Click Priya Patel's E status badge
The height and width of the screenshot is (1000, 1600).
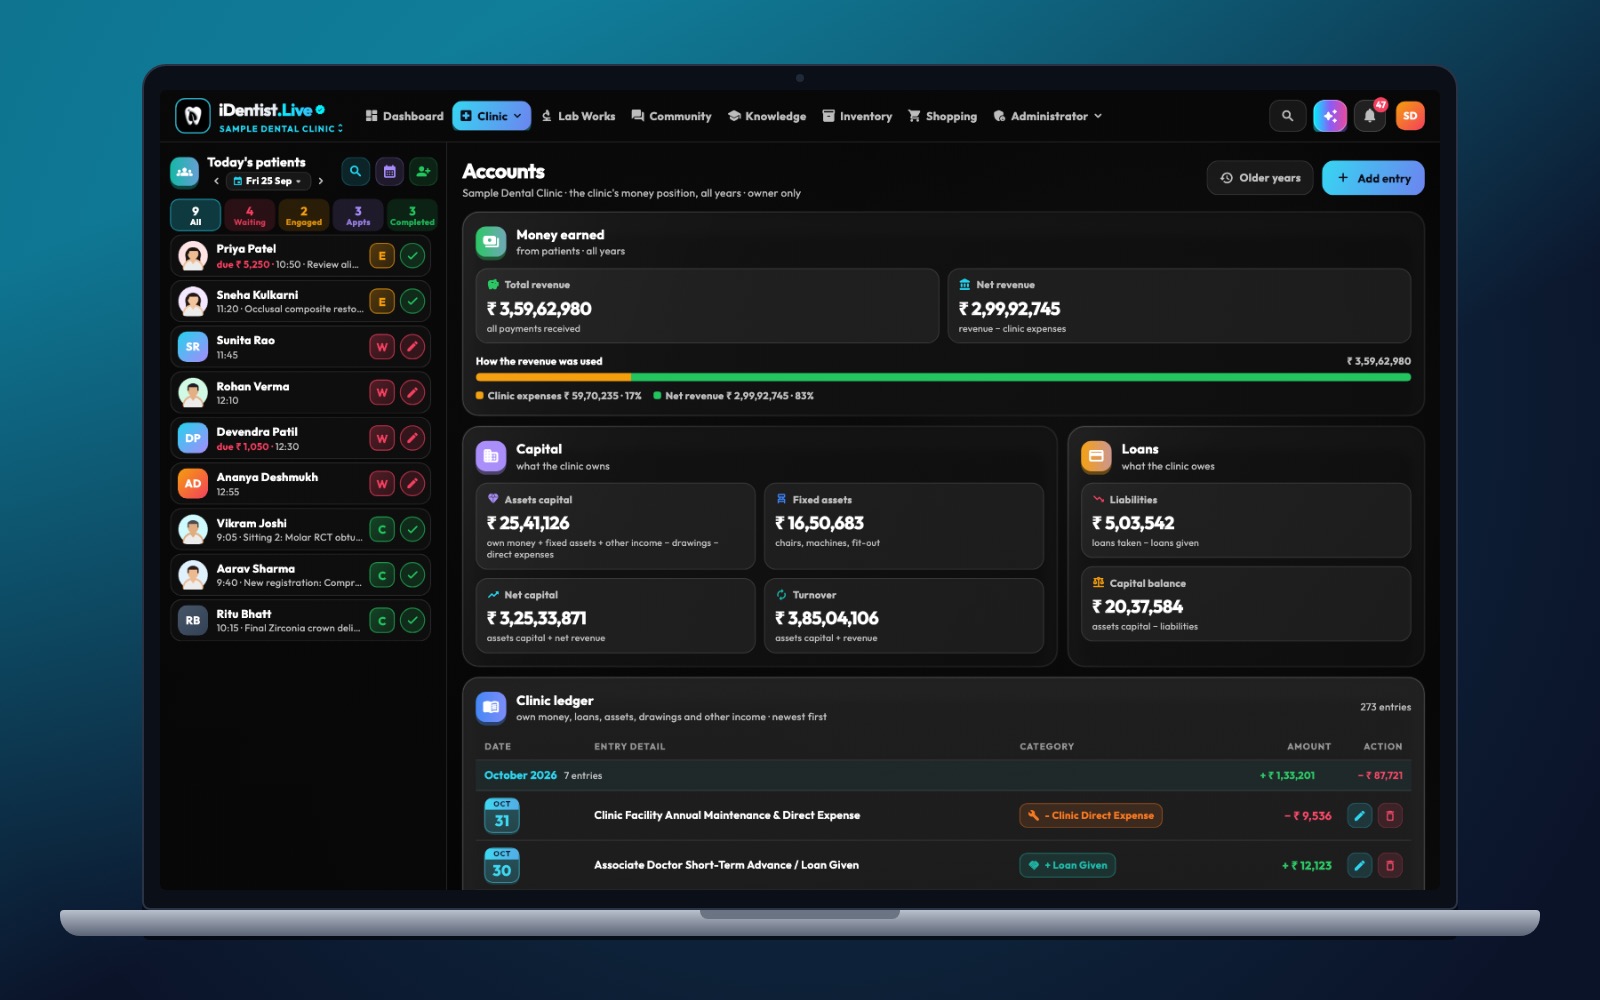(x=381, y=256)
